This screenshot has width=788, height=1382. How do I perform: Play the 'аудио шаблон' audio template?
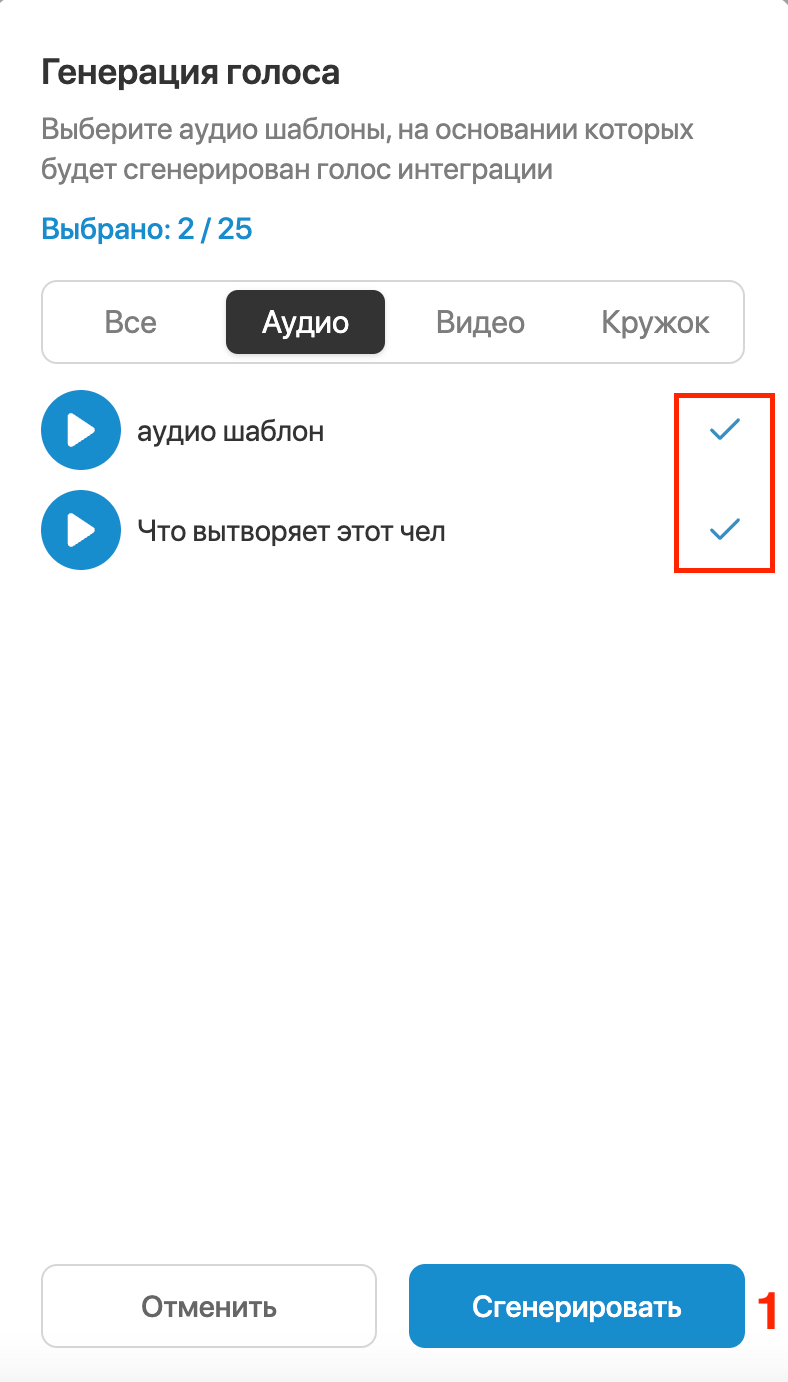point(80,431)
